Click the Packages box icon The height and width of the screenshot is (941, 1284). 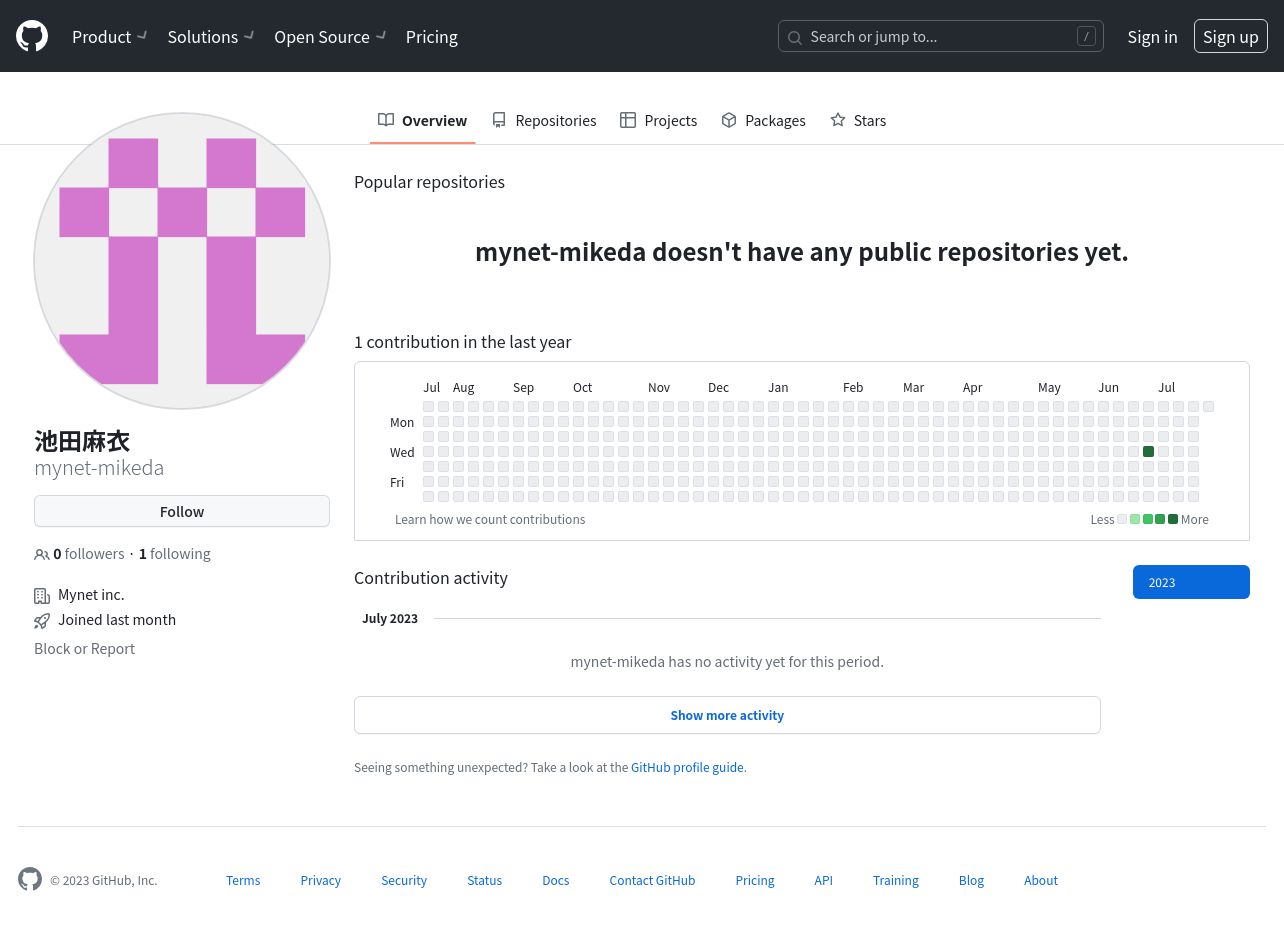(729, 120)
